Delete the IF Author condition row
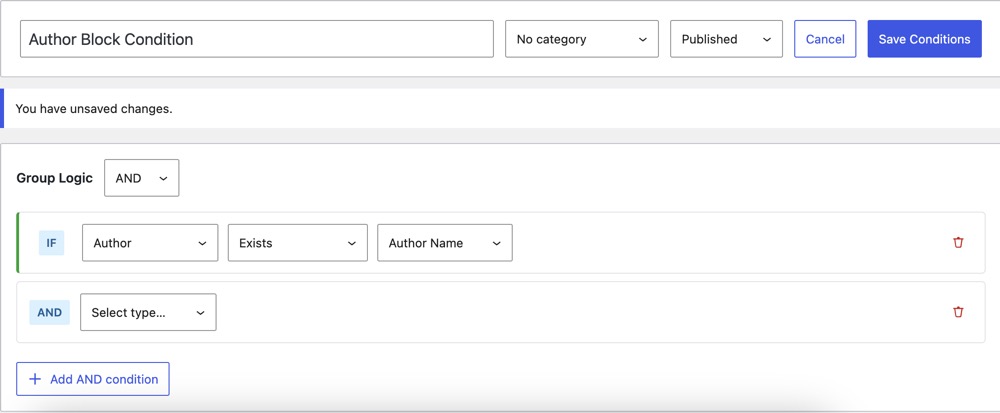This screenshot has width=1000, height=413. 958,243
